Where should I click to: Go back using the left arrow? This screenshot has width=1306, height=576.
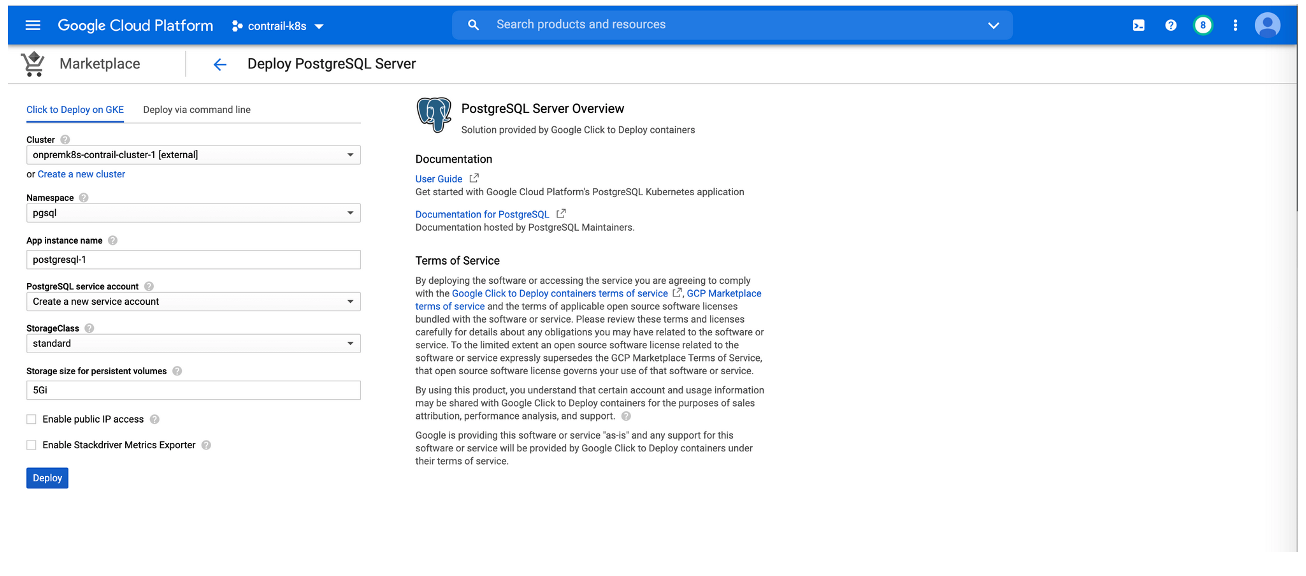click(220, 64)
